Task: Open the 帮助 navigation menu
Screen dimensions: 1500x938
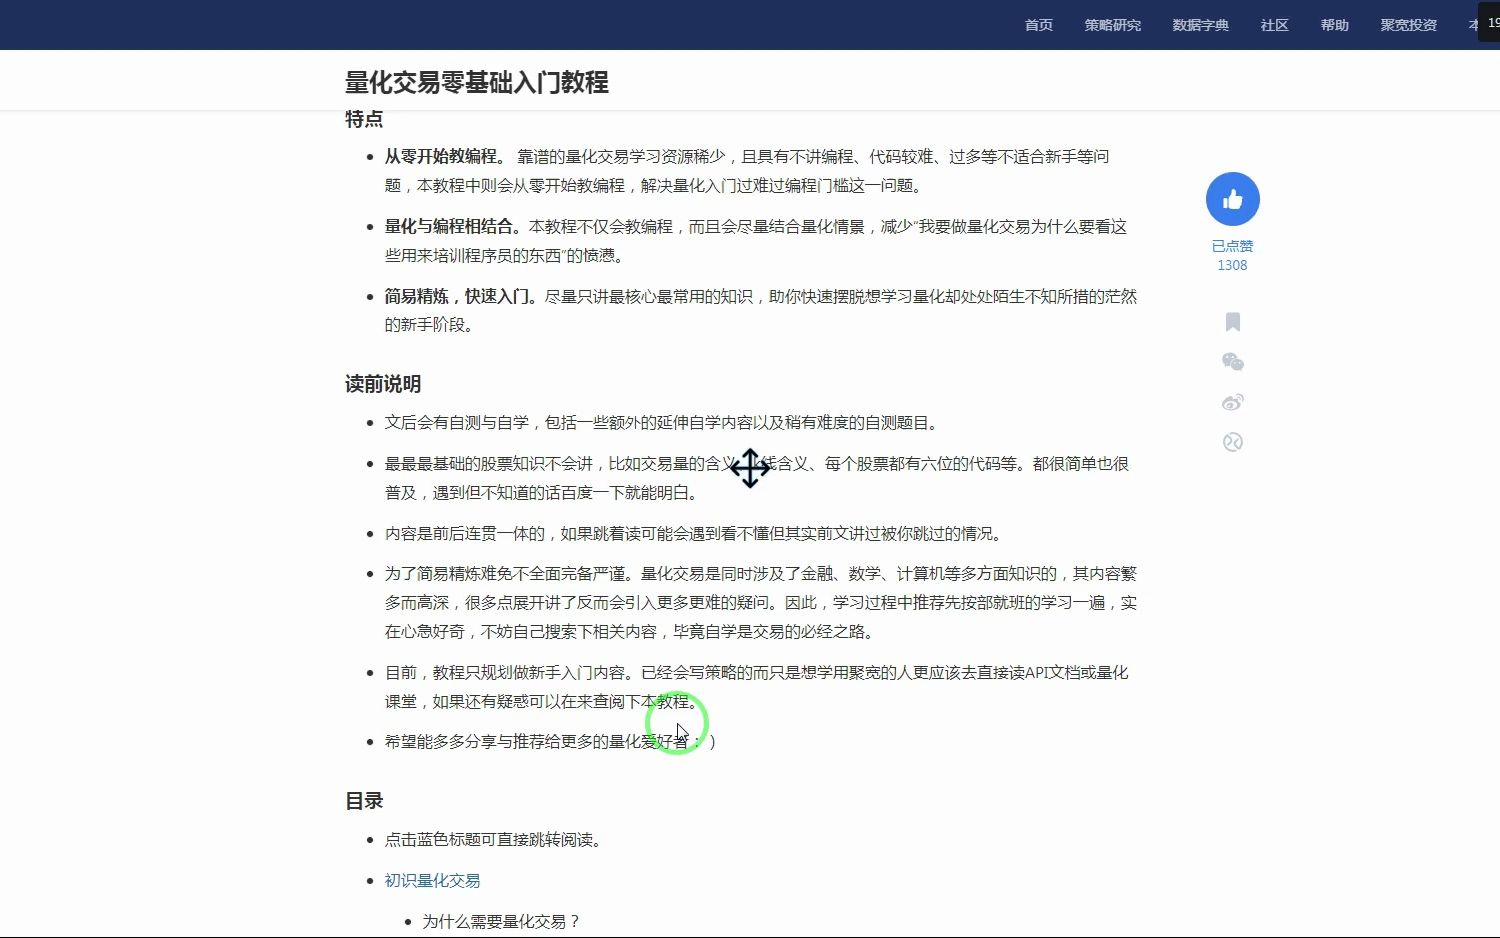Action: [1335, 25]
